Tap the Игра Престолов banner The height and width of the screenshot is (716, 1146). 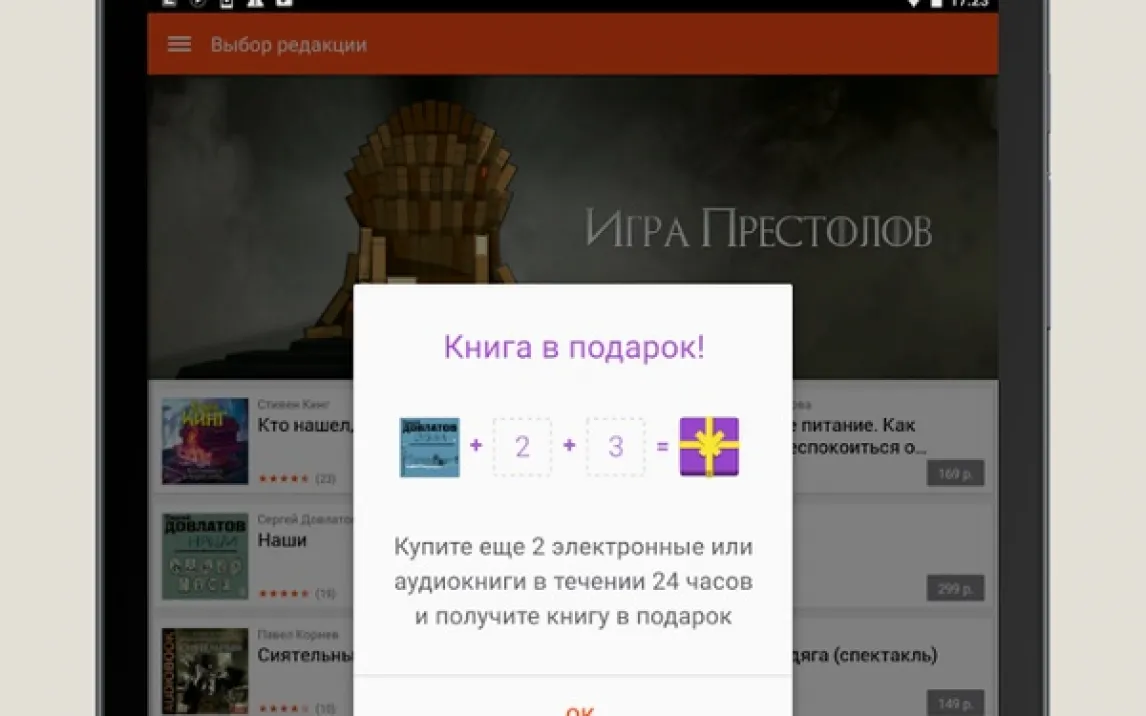coord(757,229)
